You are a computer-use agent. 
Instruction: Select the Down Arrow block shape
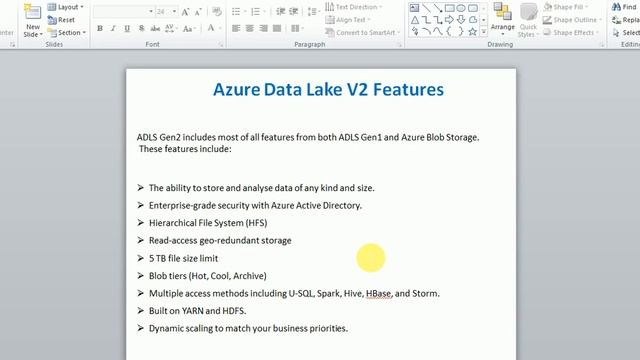[461, 20]
